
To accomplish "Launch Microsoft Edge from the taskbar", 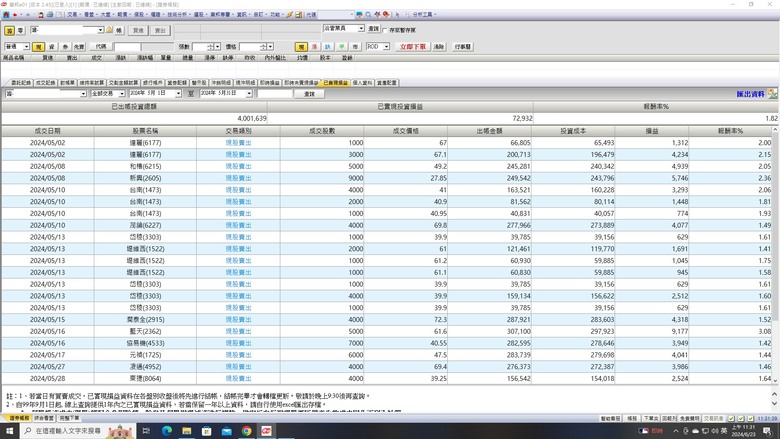I will coord(167,431).
